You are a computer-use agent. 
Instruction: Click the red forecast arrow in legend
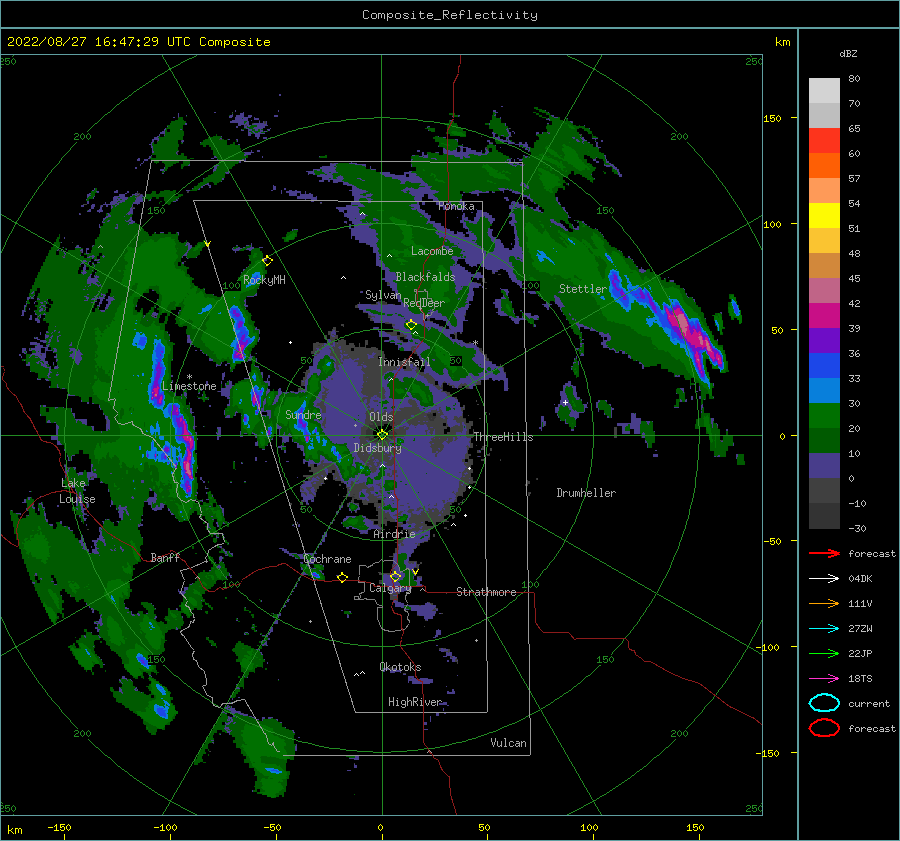[x=824, y=553]
